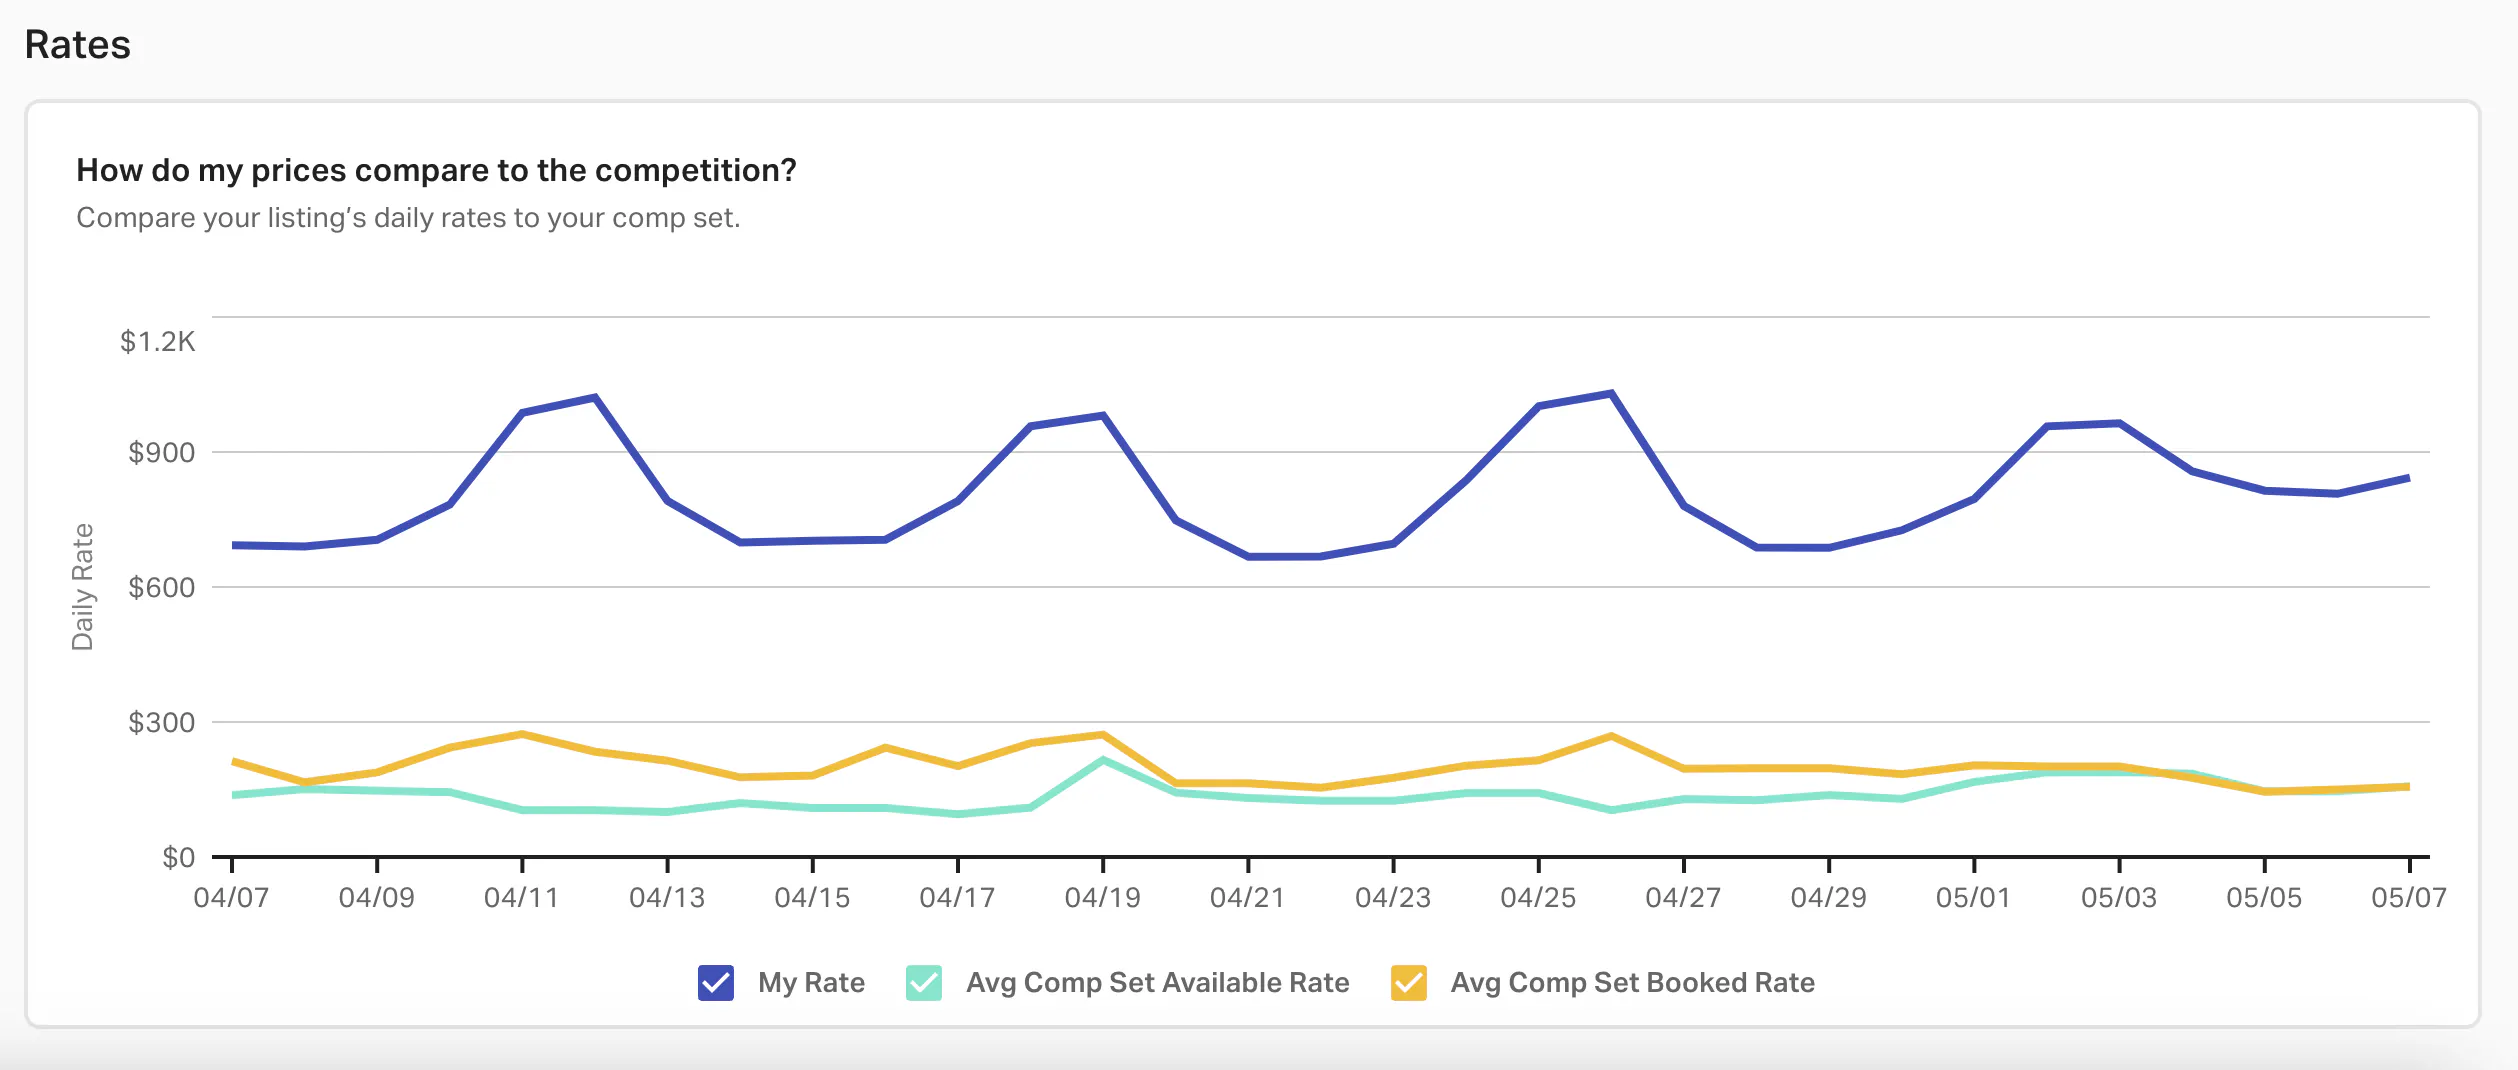The image size is (2518, 1070).
Task: Click the 05/07 date label on x-axis
Action: [x=2409, y=898]
